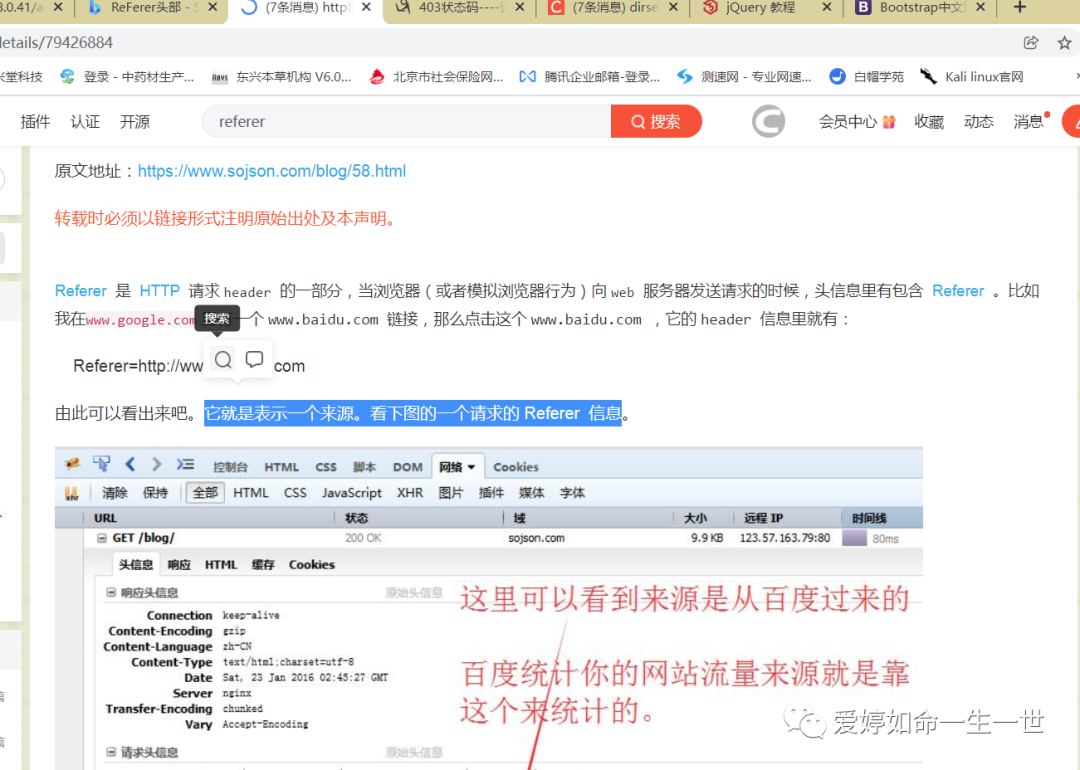Open 会员中心 member center

click(856, 122)
